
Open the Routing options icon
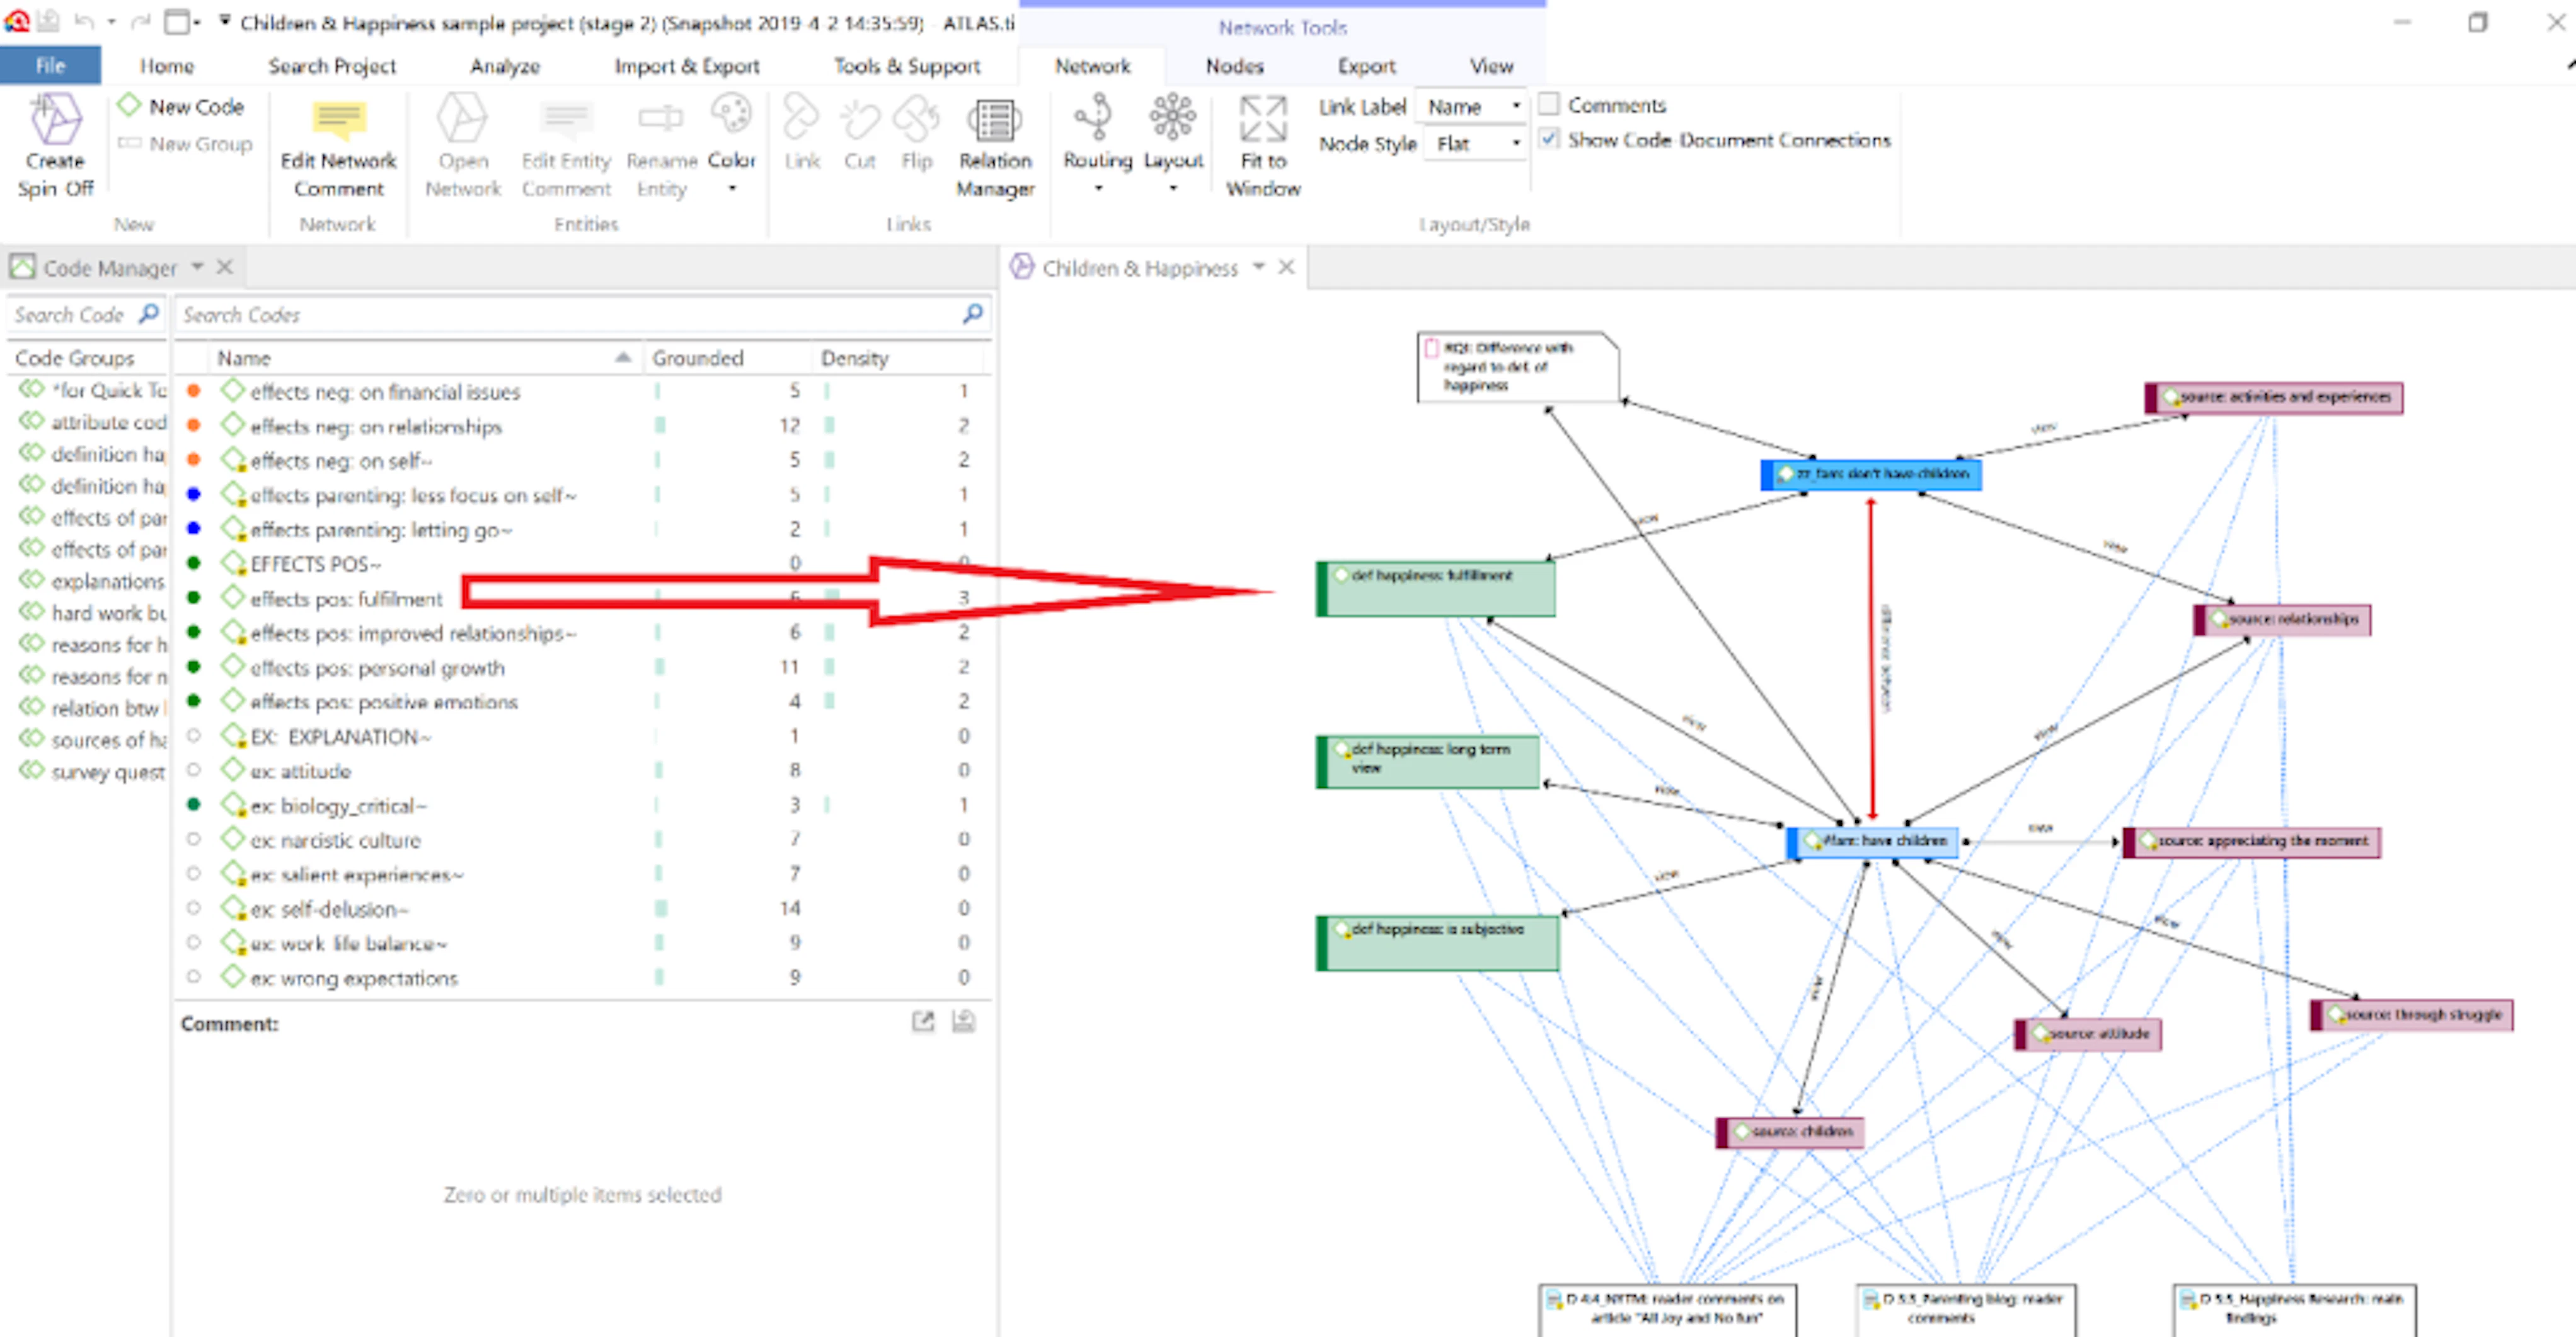pyautogui.click(x=1096, y=118)
